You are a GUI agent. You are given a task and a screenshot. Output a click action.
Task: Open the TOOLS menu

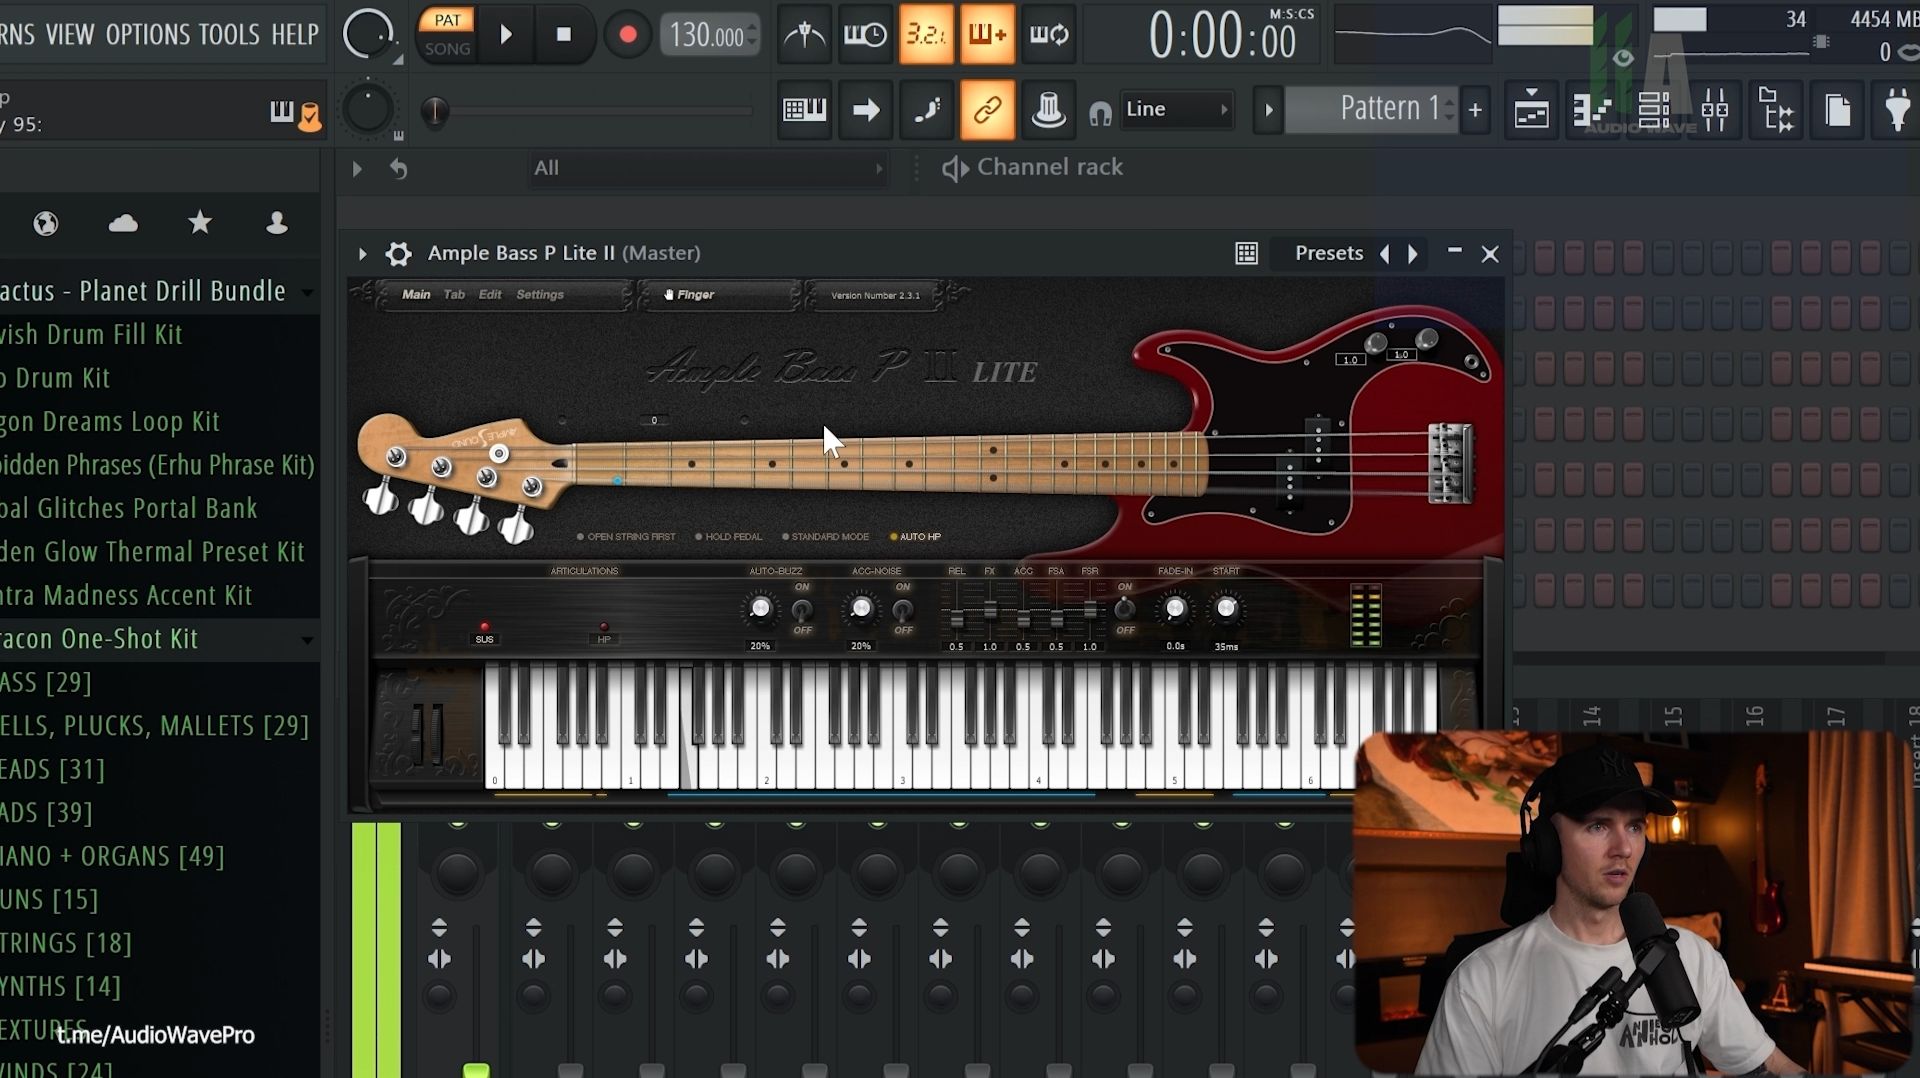tap(229, 35)
